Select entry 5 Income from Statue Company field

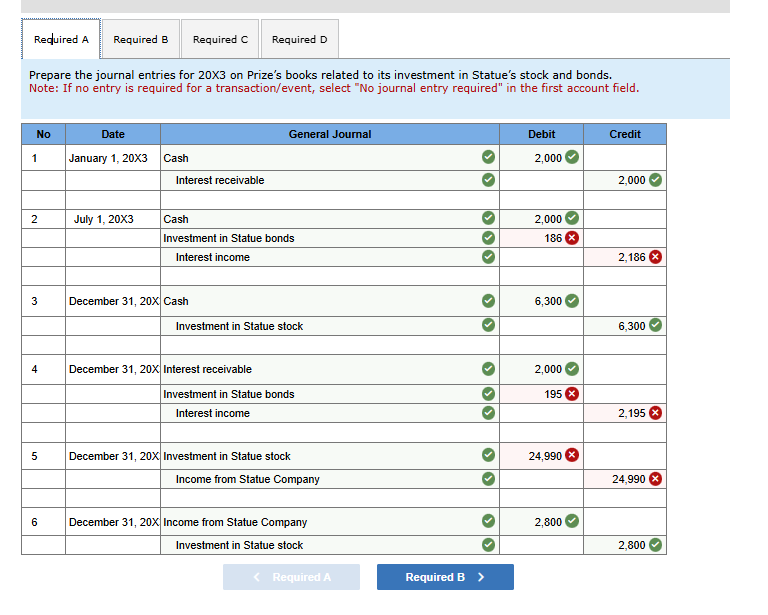(330, 479)
